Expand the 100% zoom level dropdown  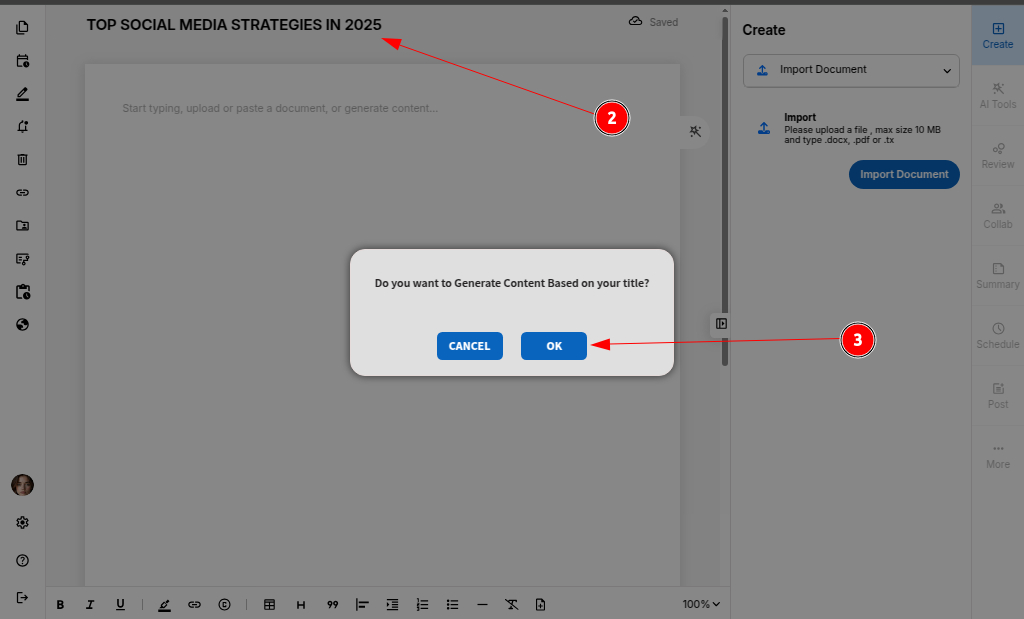click(x=701, y=604)
